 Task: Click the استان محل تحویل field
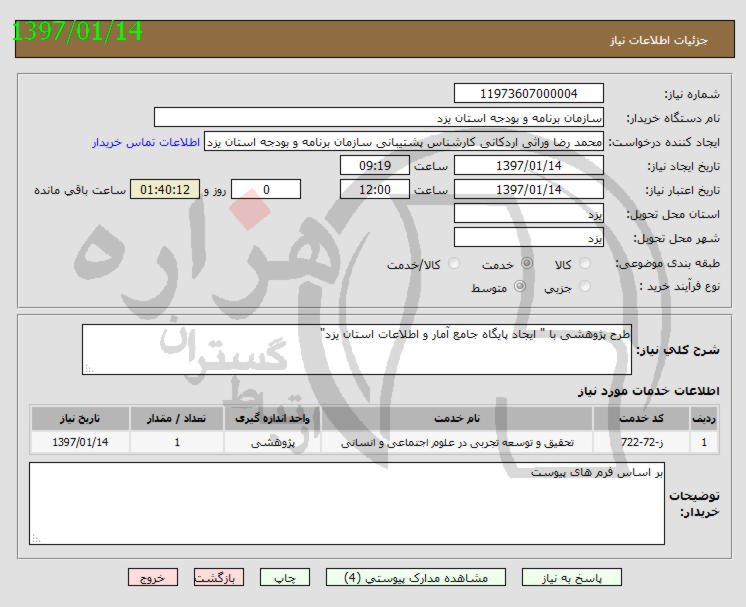(529, 213)
